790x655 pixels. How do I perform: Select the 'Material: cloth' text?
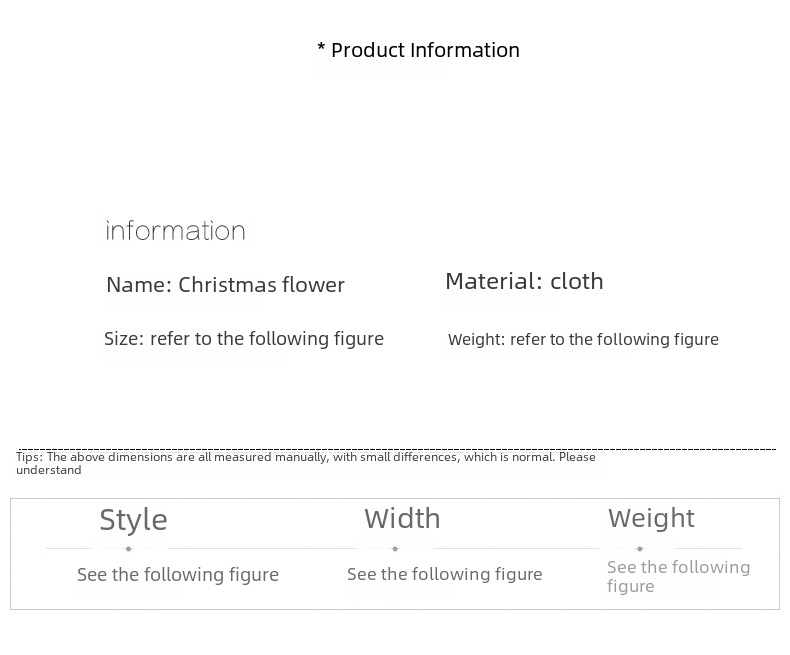pyautogui.click(x=524, y=281)
